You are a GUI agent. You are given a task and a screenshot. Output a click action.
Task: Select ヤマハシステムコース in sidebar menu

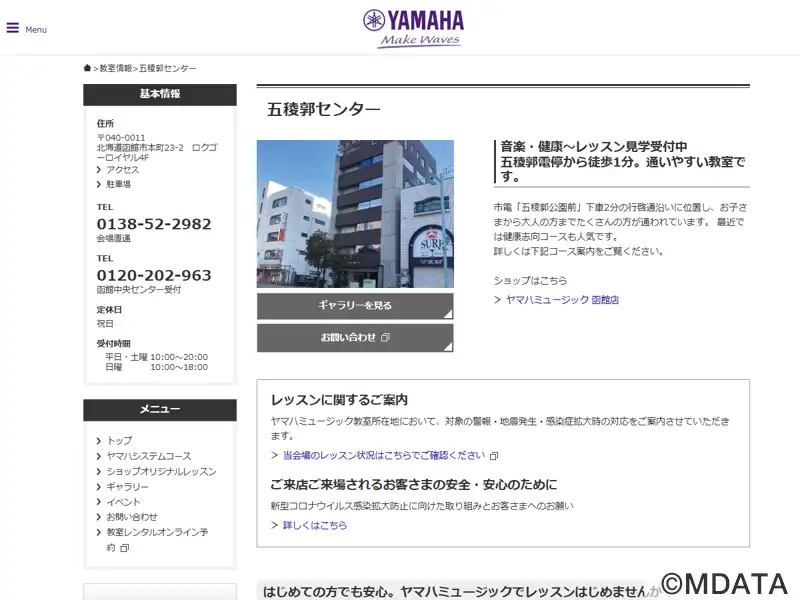pos(149,456)
